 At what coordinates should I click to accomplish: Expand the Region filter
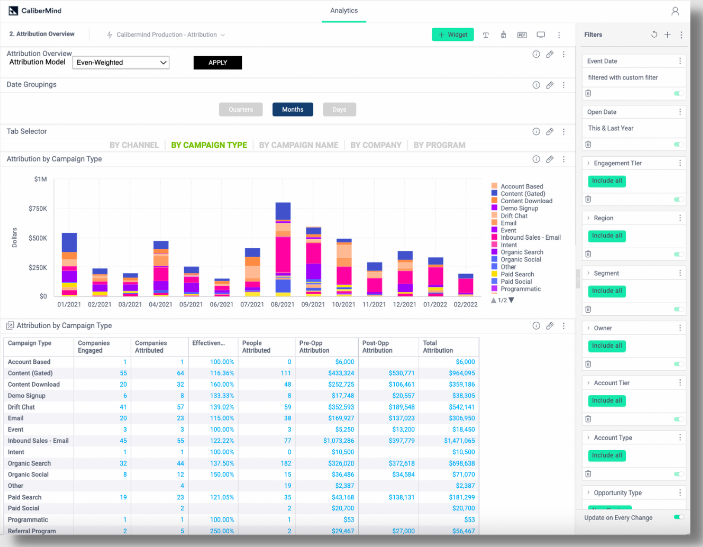tap(588, 218)
